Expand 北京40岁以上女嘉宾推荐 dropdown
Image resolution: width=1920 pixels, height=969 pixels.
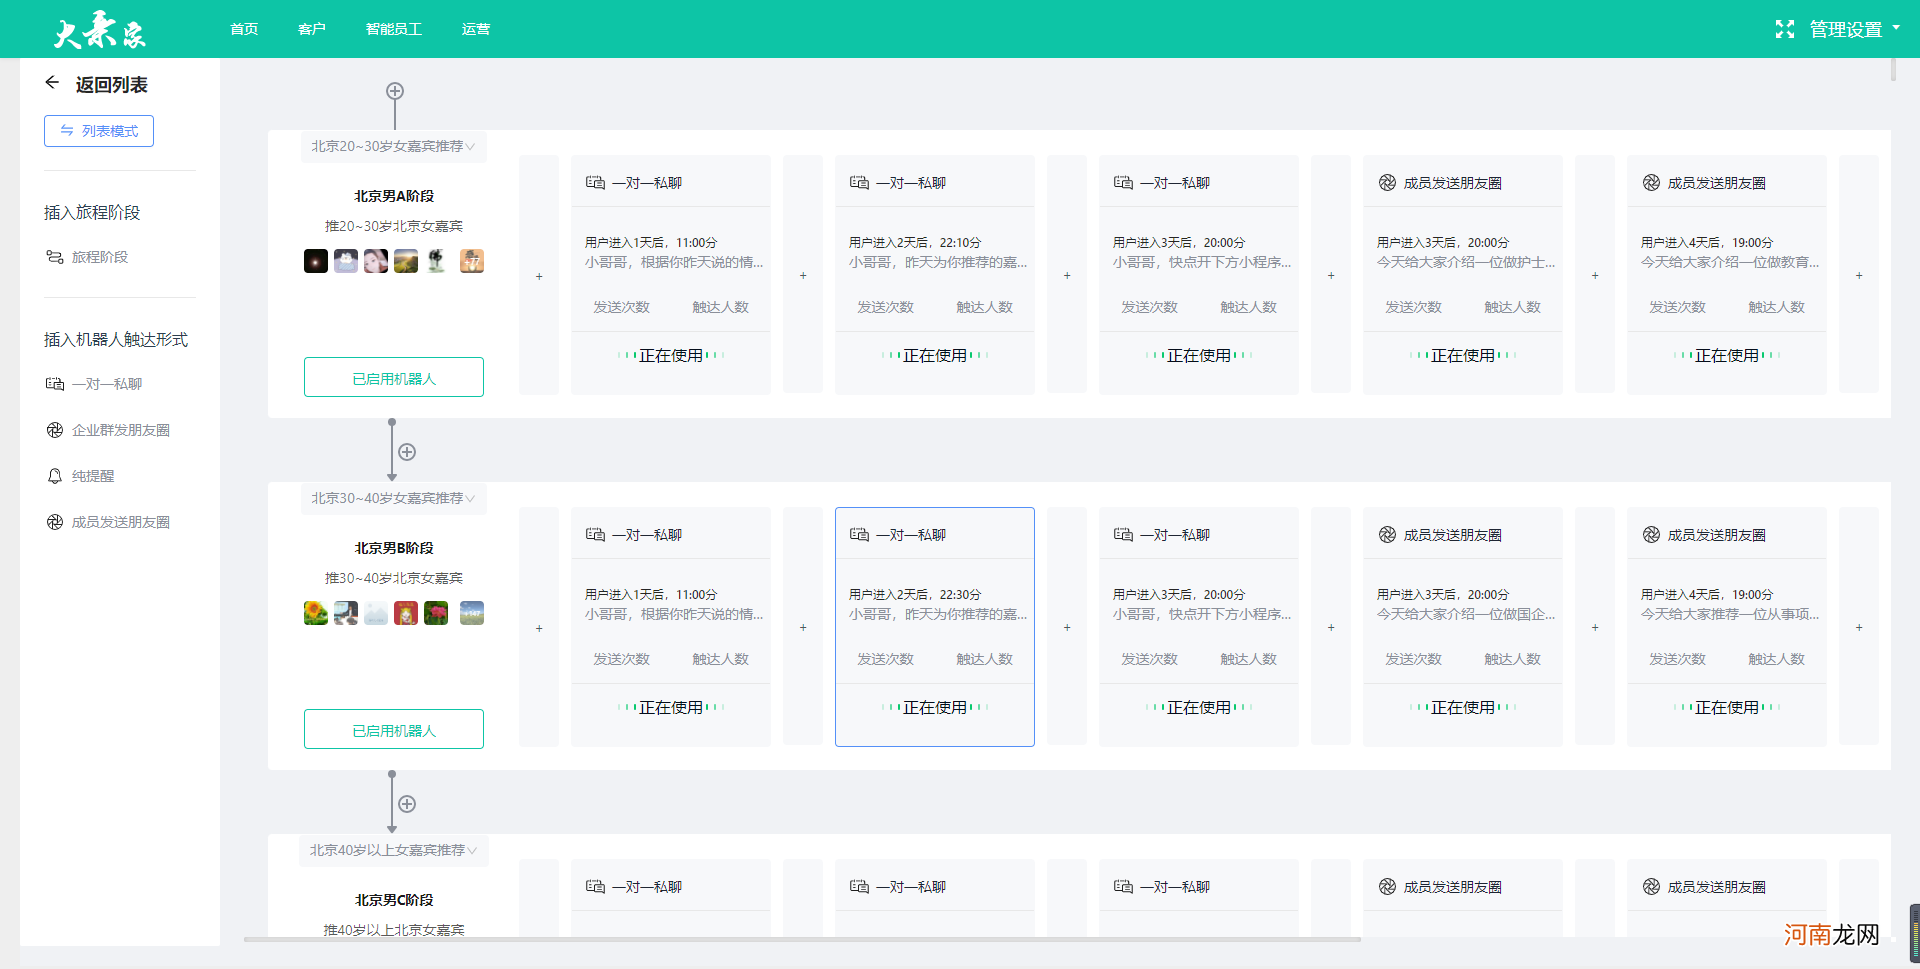click(393, 850)
